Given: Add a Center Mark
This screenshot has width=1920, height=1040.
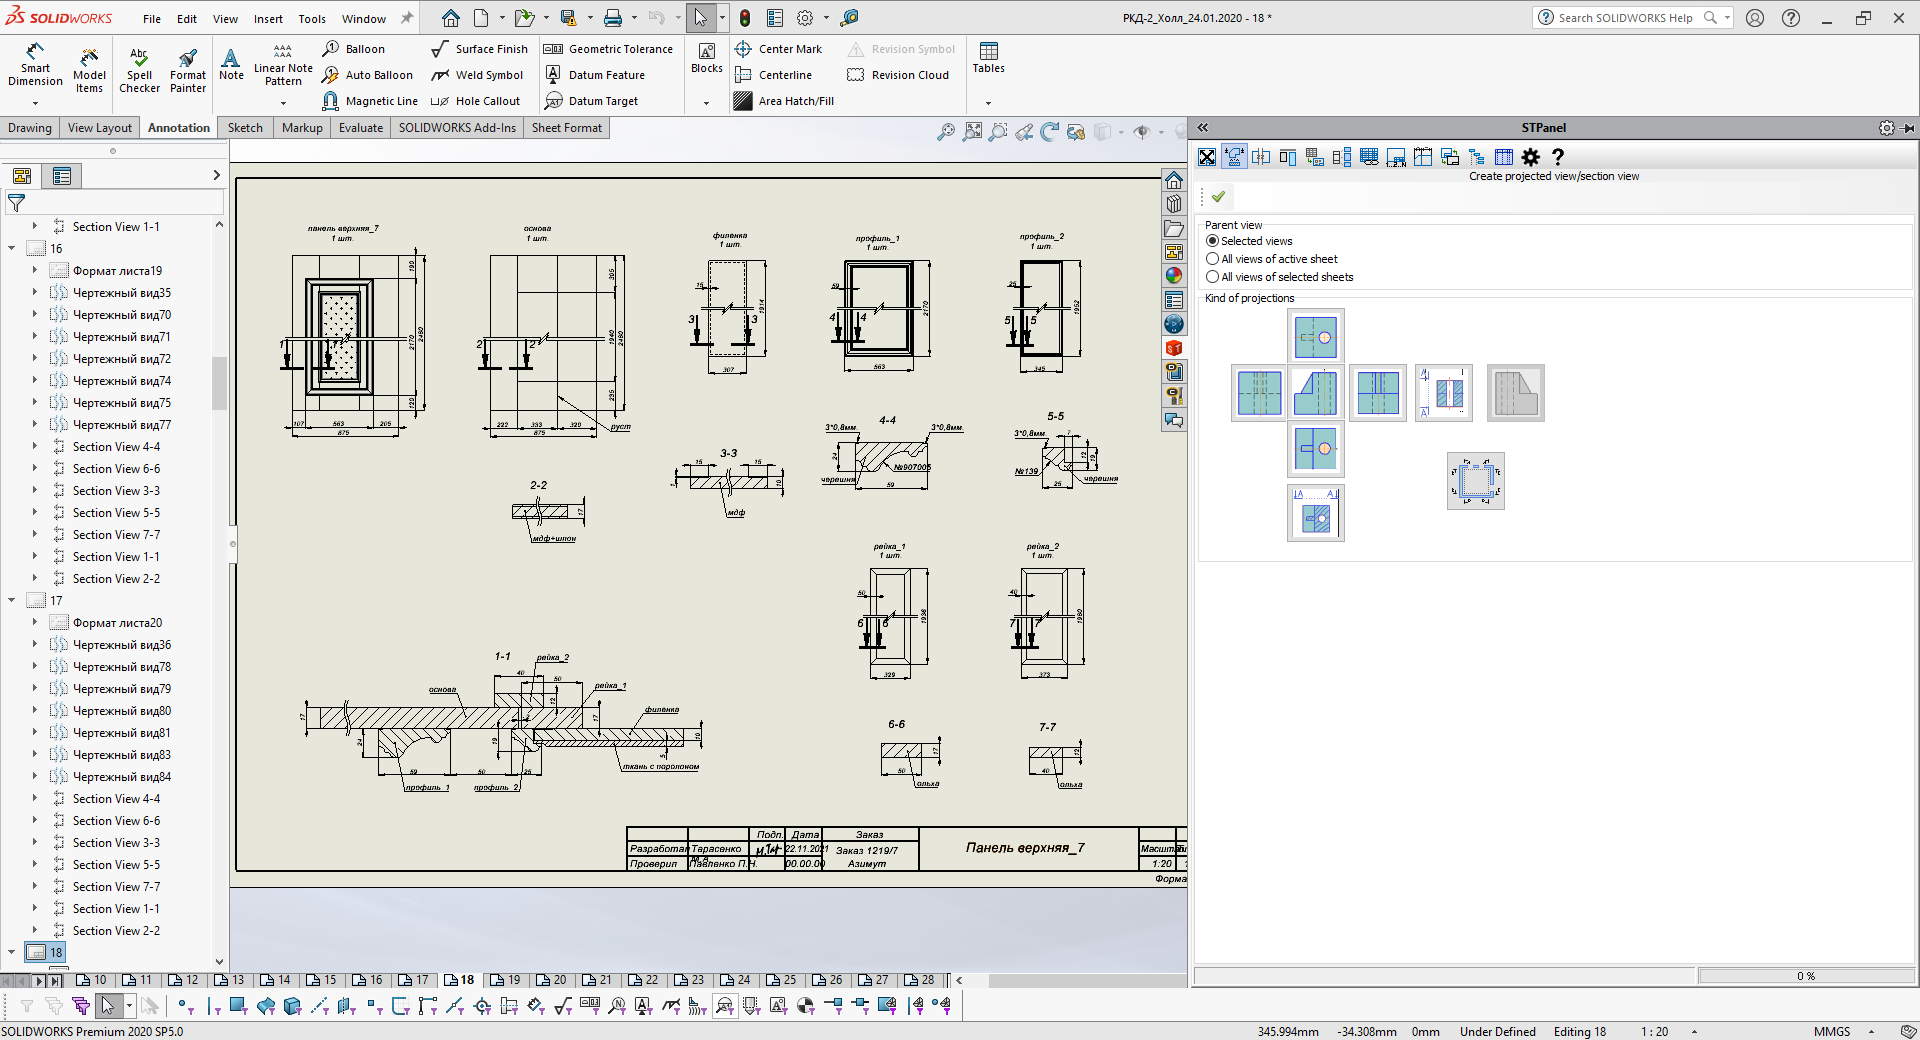Looking at the screenshot, I should (778, 49).
